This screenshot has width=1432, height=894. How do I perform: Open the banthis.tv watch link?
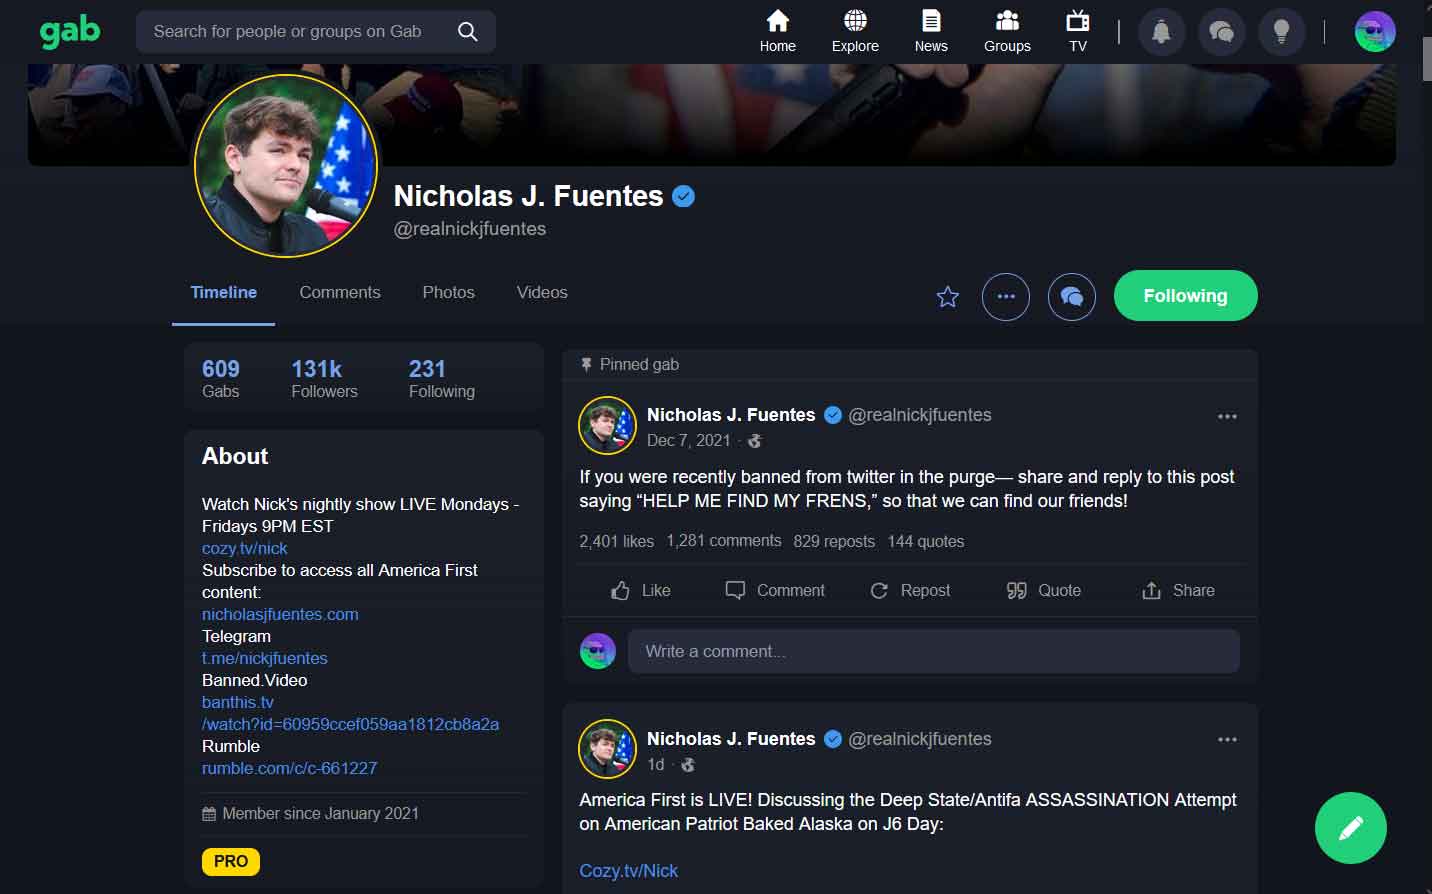pos(350,714)
